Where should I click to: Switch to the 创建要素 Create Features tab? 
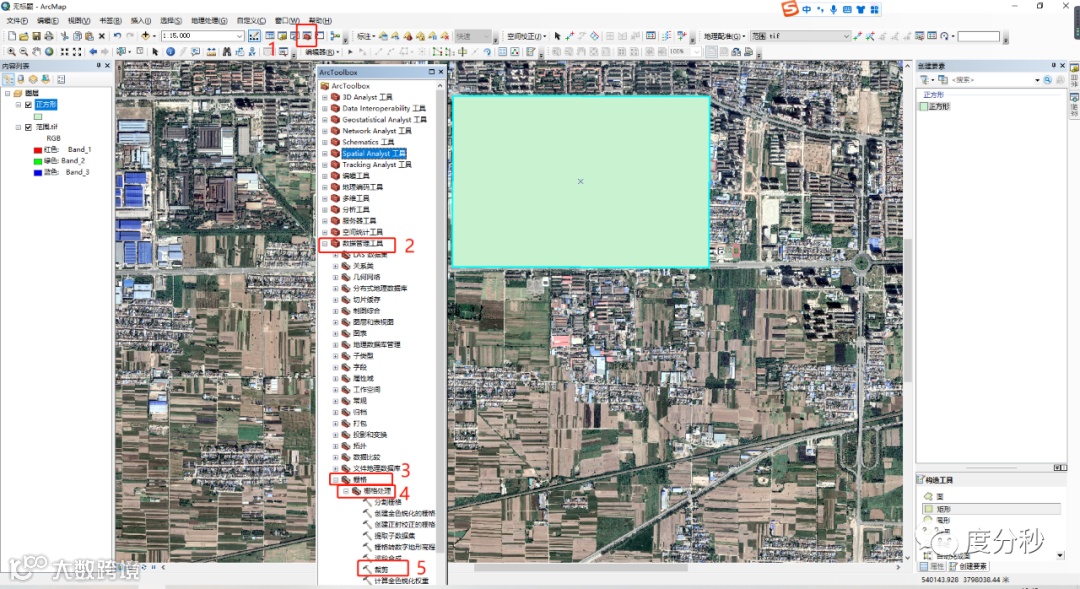tap(968, 566)
